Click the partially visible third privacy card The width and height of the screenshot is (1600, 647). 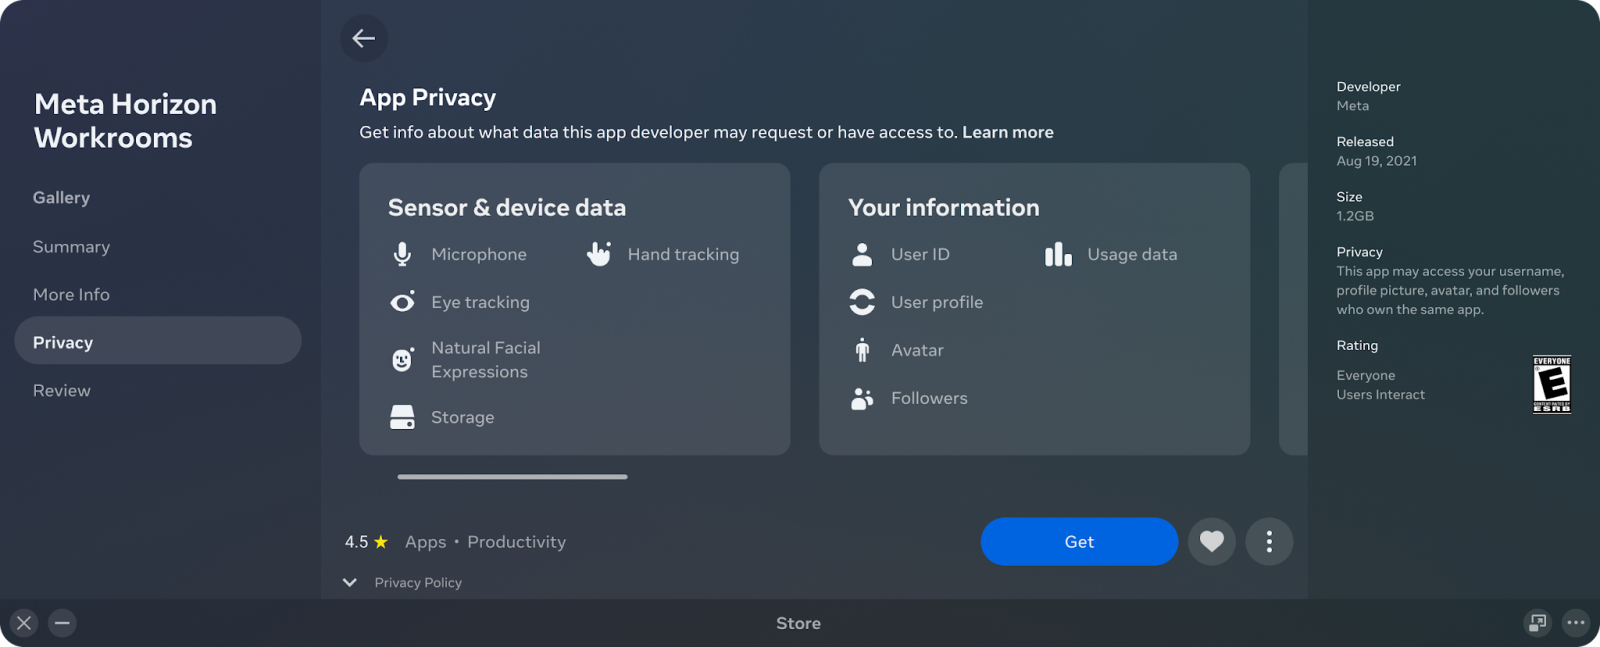1294,309
